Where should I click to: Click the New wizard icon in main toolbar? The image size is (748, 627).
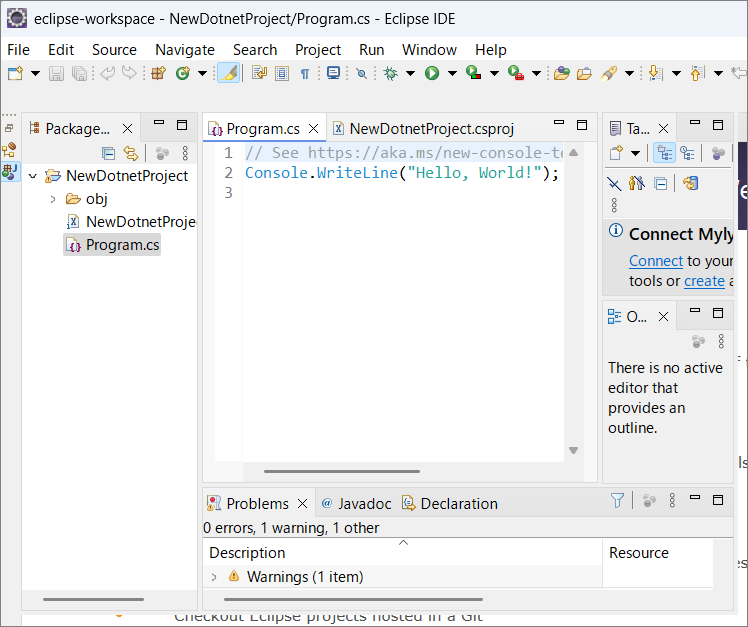coord(15,73)
